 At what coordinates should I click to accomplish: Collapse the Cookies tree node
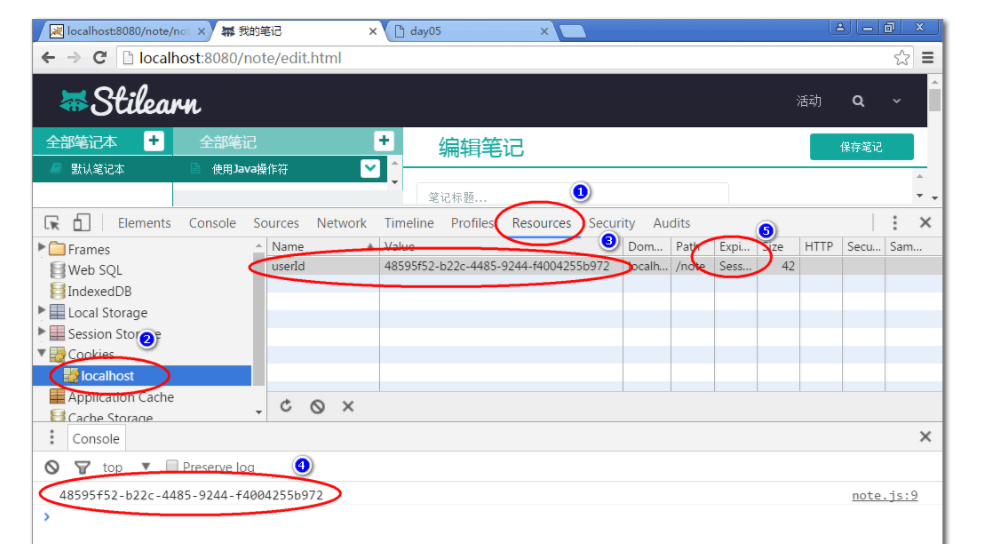tap(41, 353)
